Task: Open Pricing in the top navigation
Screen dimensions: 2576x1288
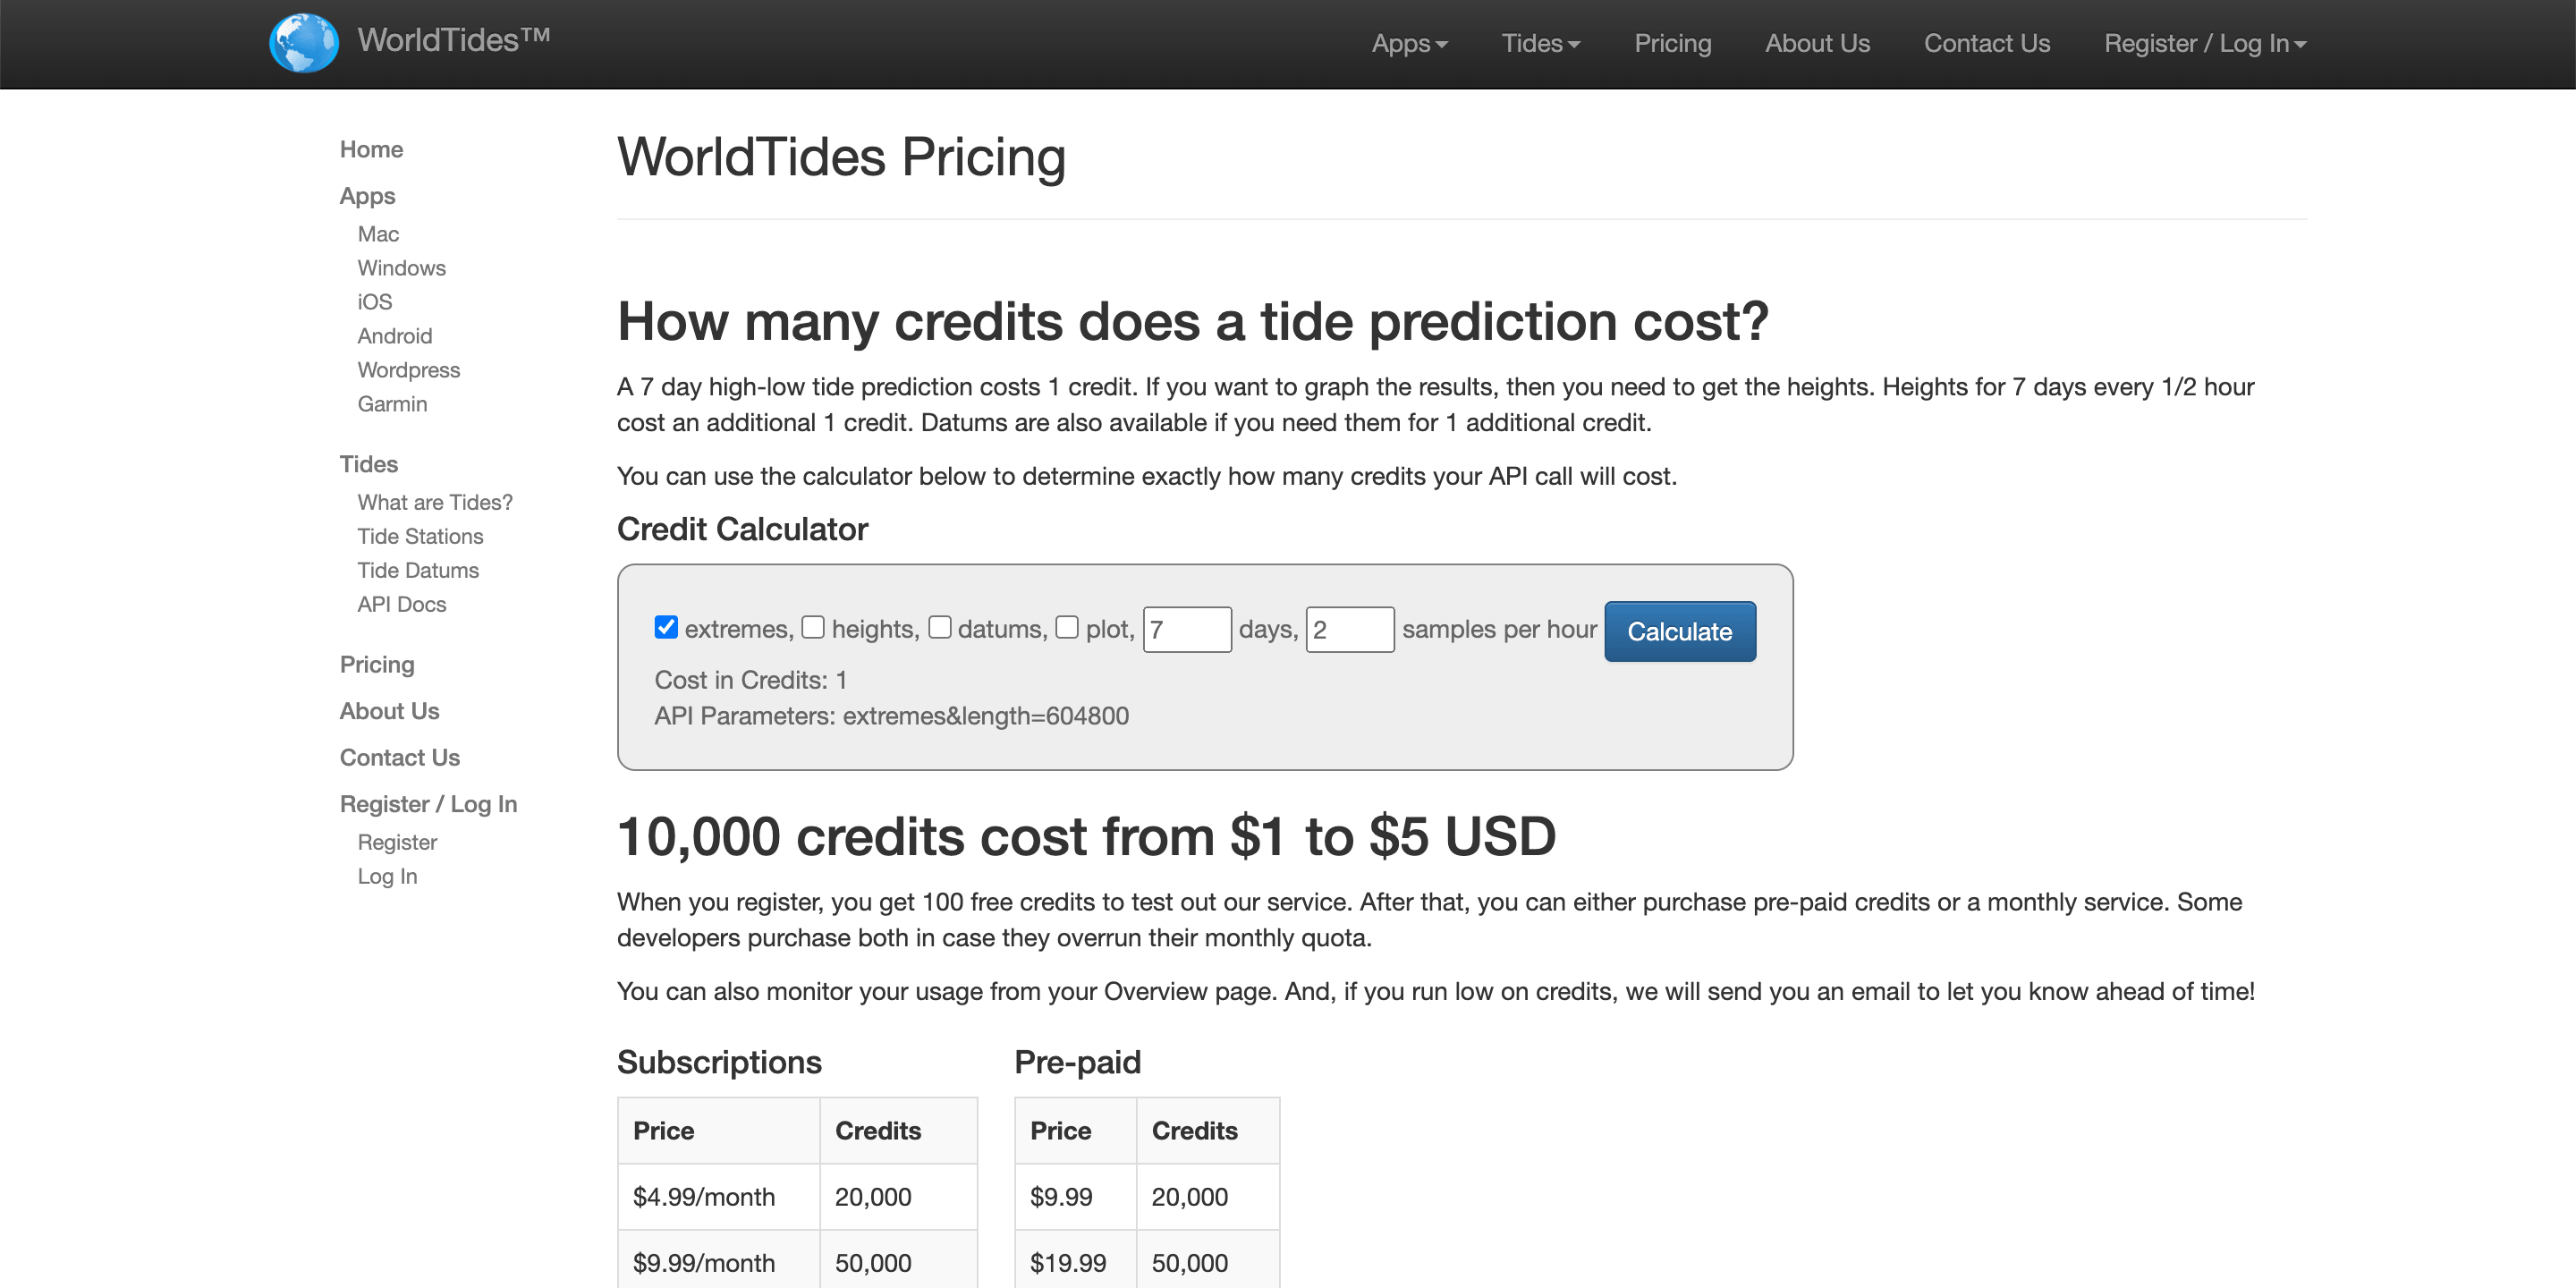Action: [1672, 44]
